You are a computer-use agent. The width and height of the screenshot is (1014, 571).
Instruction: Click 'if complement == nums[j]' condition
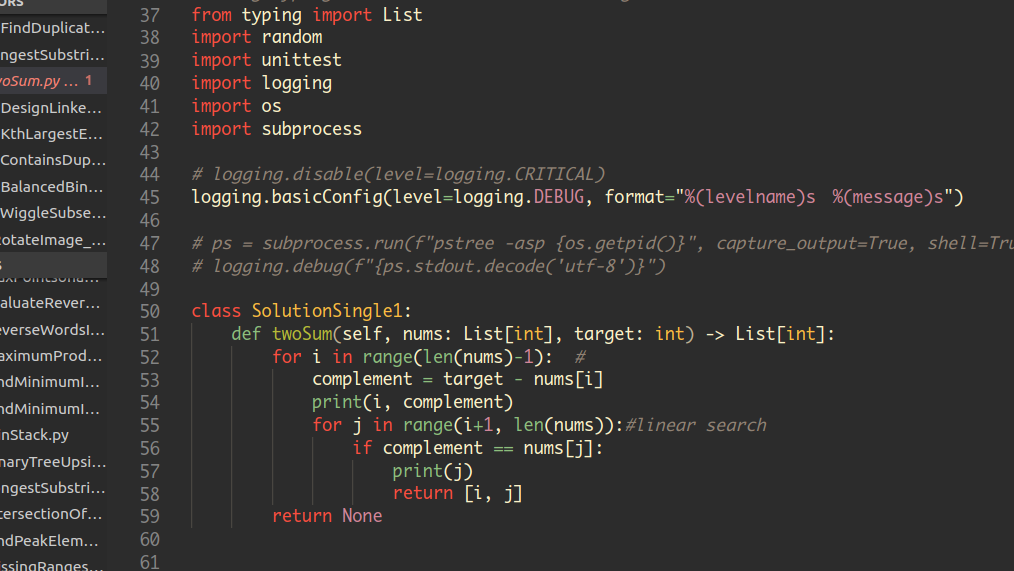[478, 448]
